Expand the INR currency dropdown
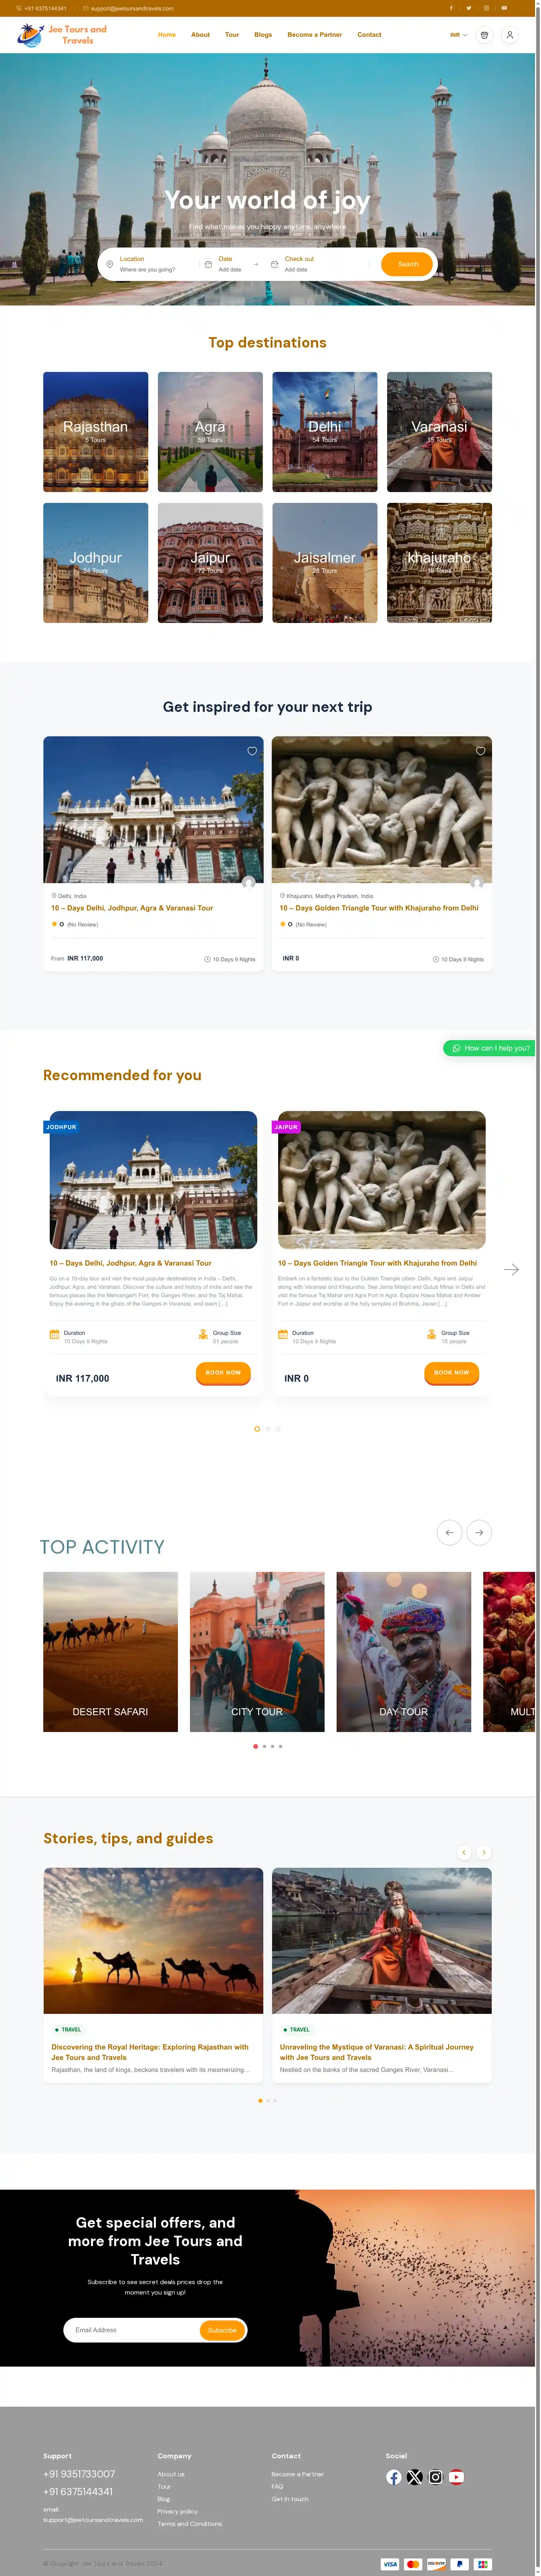 tap(458, 35)
